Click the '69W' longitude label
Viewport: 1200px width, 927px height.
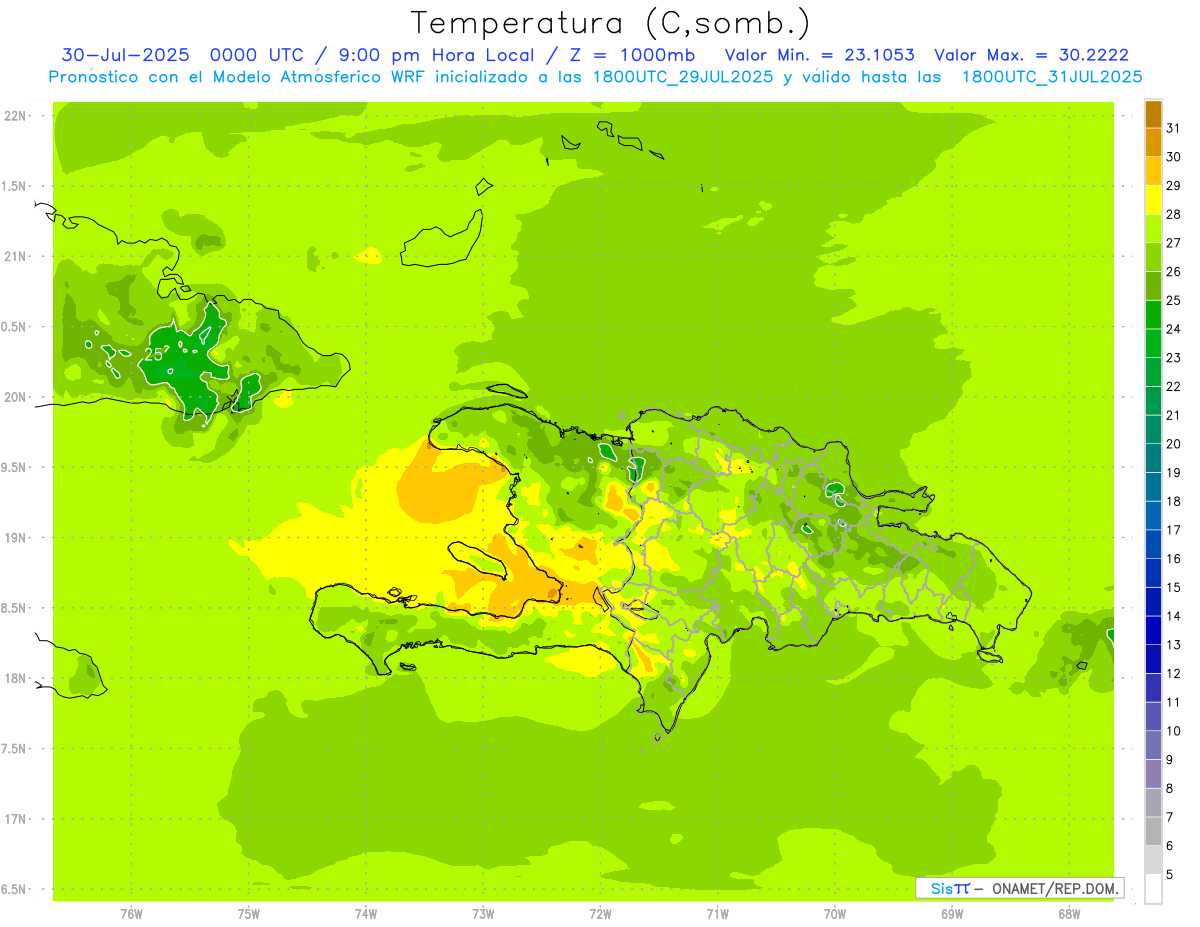(952, 914)
